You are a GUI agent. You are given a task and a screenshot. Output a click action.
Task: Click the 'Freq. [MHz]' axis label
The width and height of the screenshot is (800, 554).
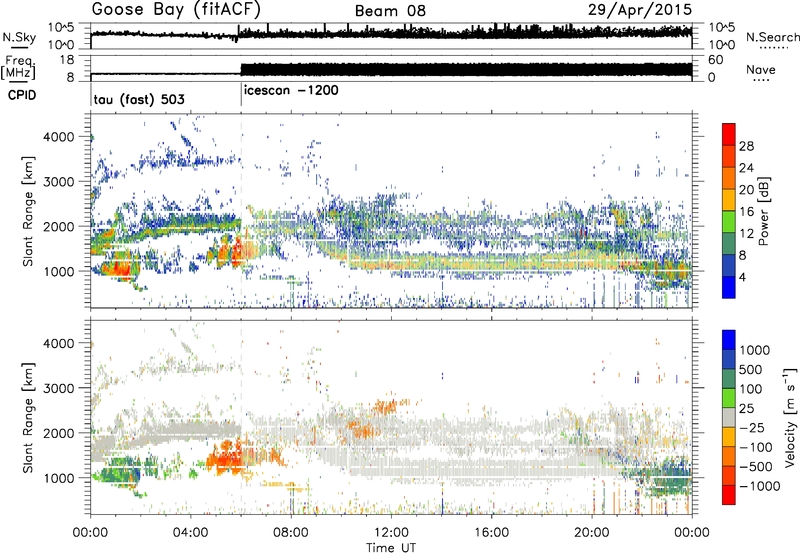pyautogui.click(x=19, y=68)
